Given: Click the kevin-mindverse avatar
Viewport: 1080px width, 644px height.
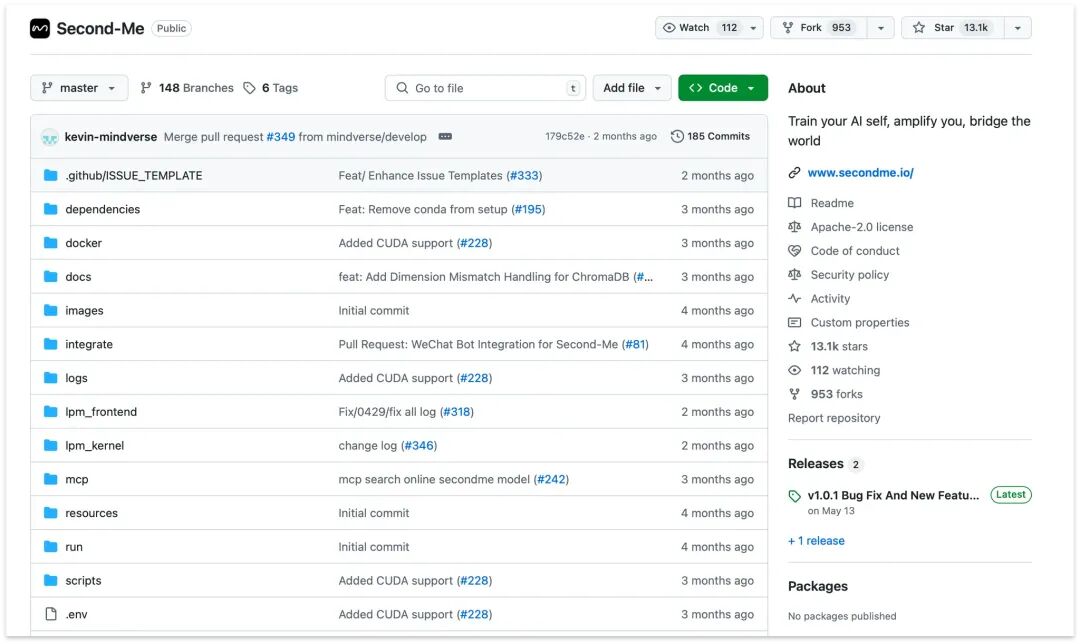Looking at the screenshot, I should pos(50,137).
